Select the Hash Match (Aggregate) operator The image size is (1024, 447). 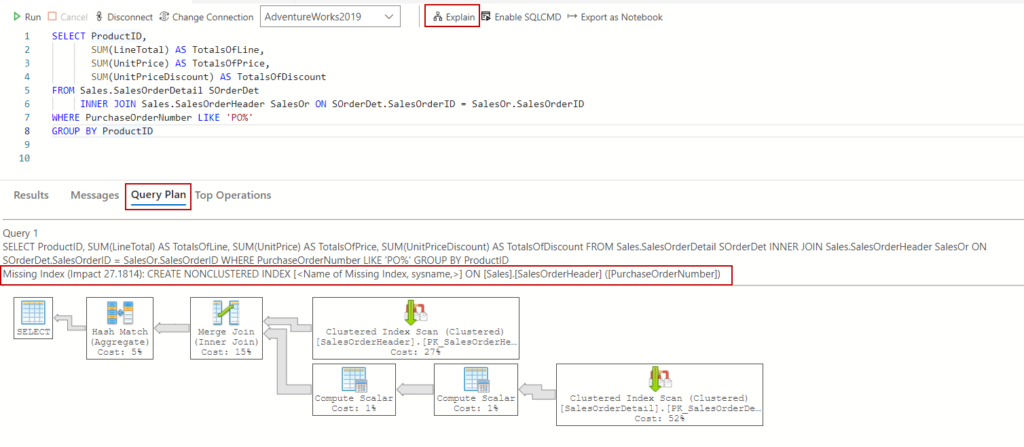coord(120,328)
